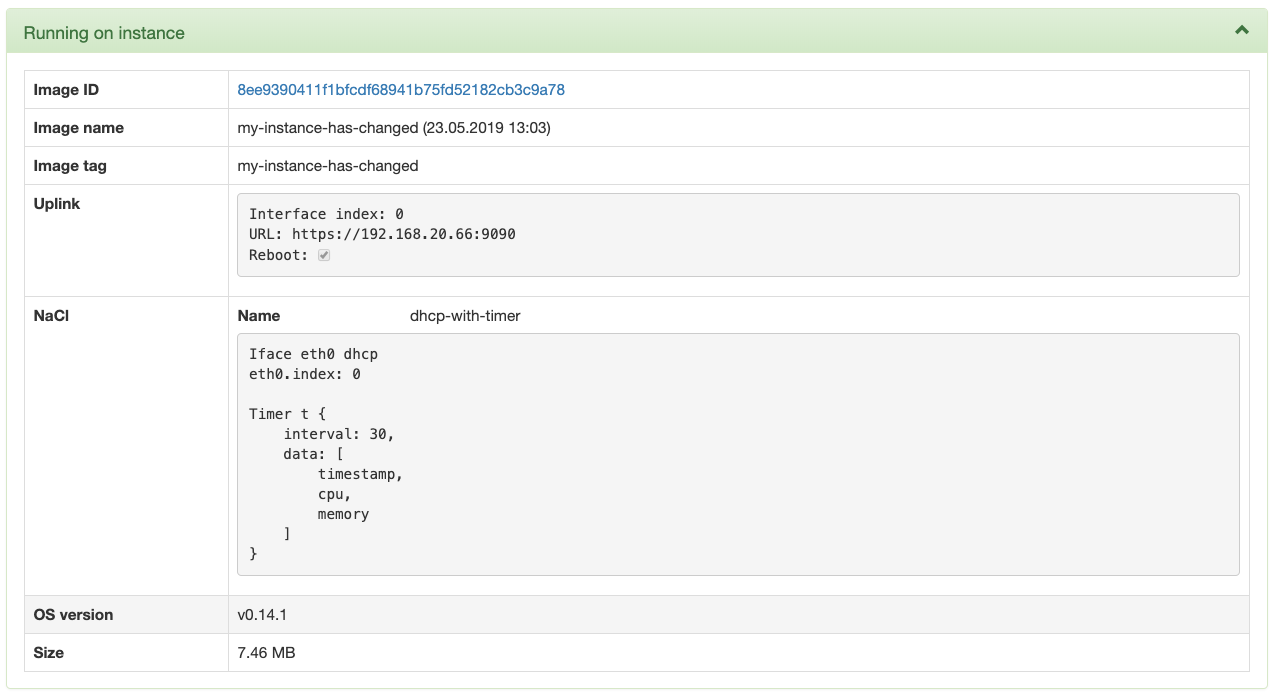Image resolution: width=1275 pixels, height=697 pixels.
Task: Collapse the Running on instance panel chevron
Action: 1242,30
